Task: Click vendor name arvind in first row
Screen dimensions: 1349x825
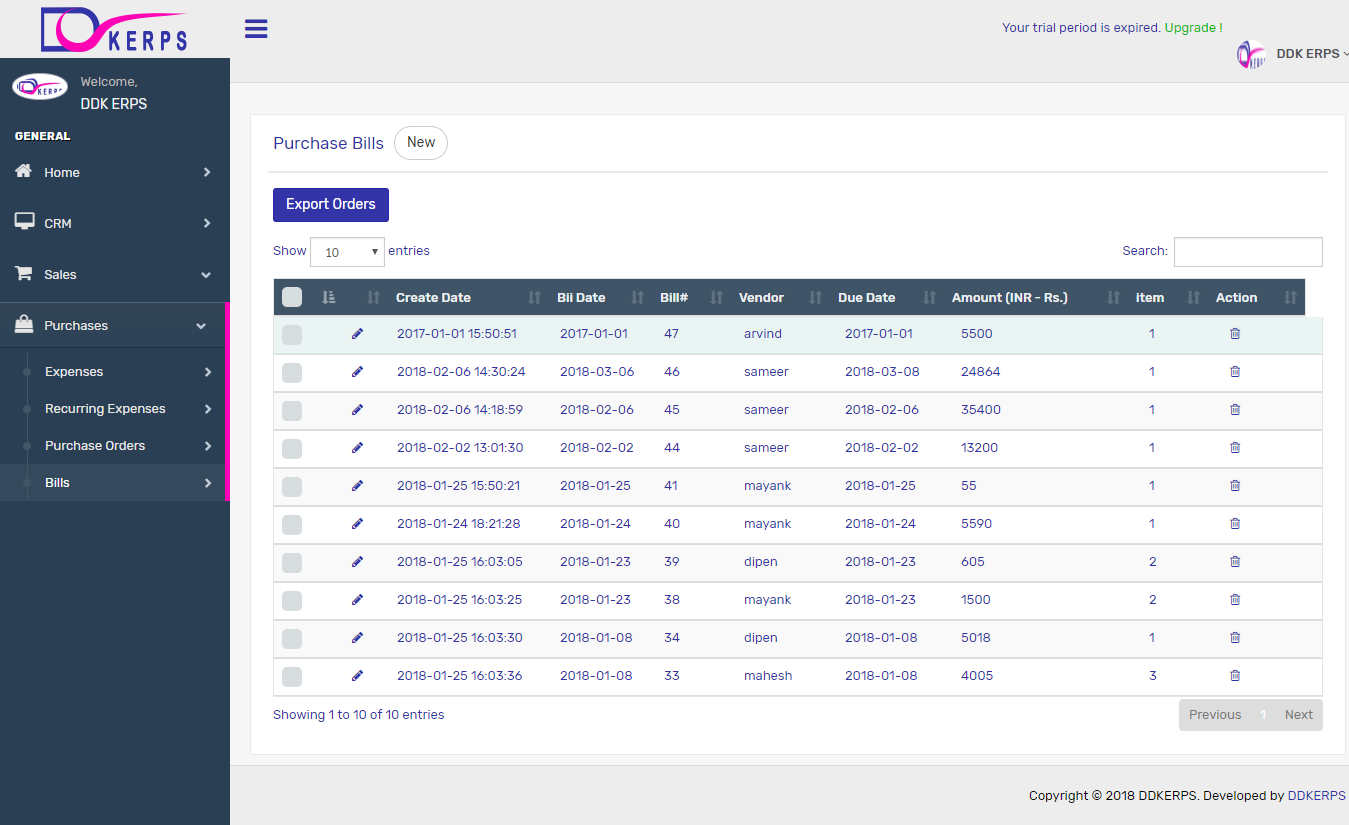Action: point(763,334)
